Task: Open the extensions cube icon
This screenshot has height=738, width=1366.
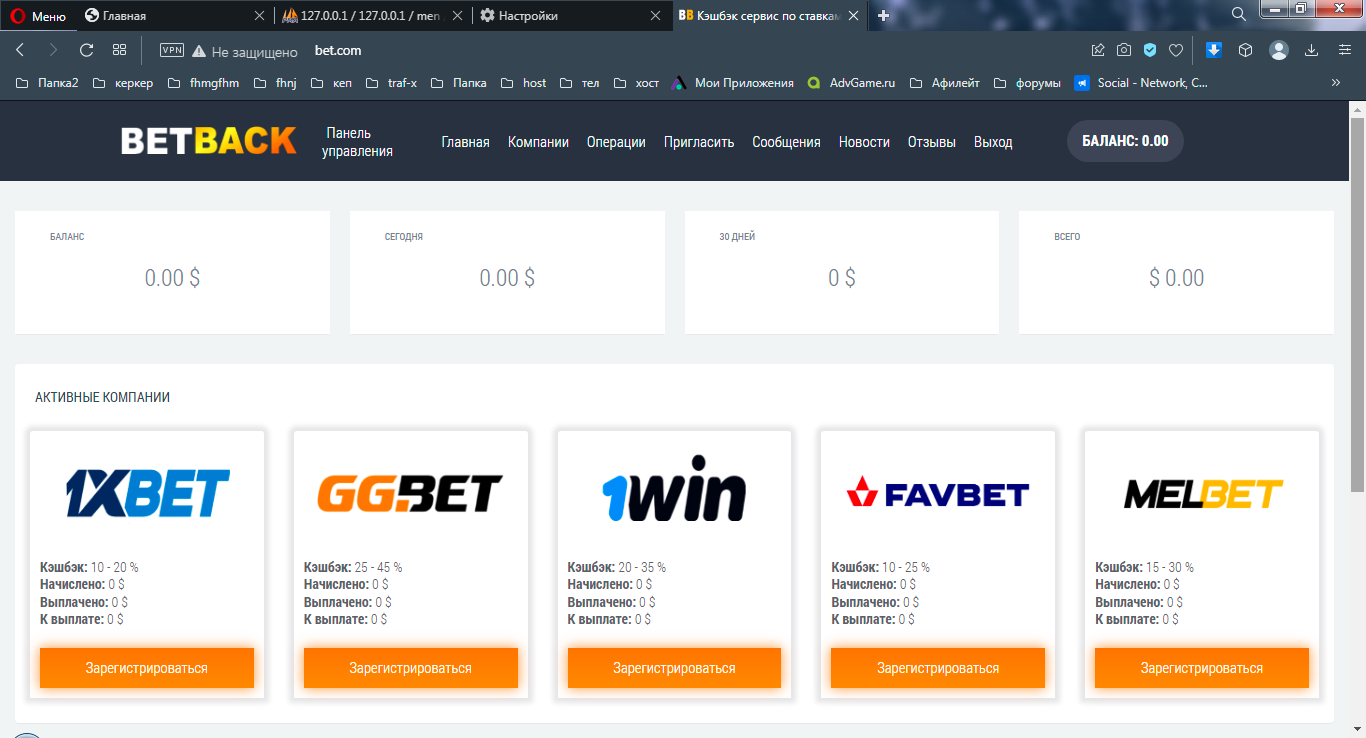Action: 1245,50
